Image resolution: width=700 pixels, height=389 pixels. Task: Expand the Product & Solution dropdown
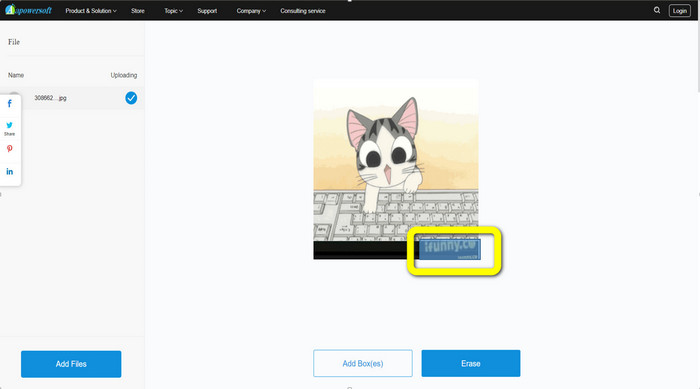(x=91, y=11)
